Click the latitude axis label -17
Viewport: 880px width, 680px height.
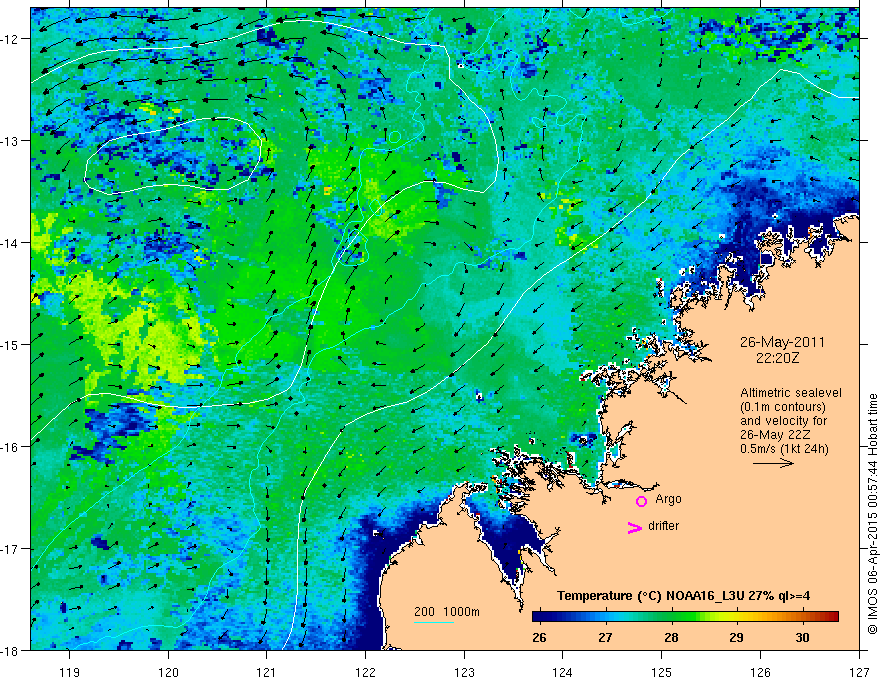click(11, 549)
